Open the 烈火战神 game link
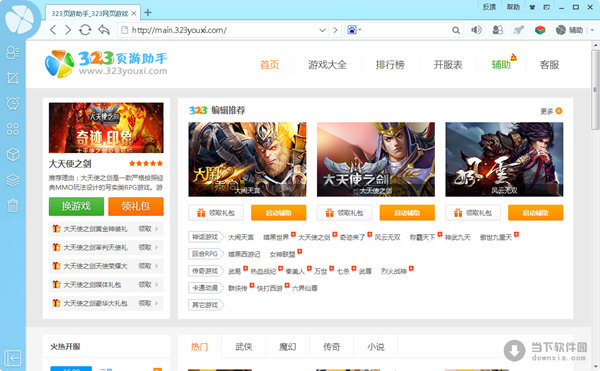This screenshot has width=600, height=371. [x=394, y=271]
